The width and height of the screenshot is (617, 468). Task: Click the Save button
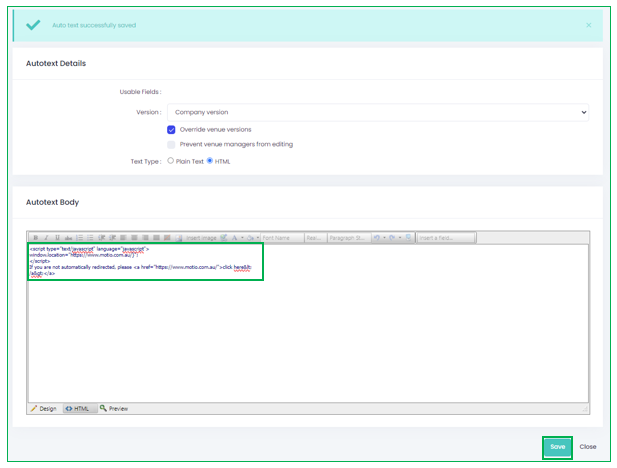[x=558, y=447]
